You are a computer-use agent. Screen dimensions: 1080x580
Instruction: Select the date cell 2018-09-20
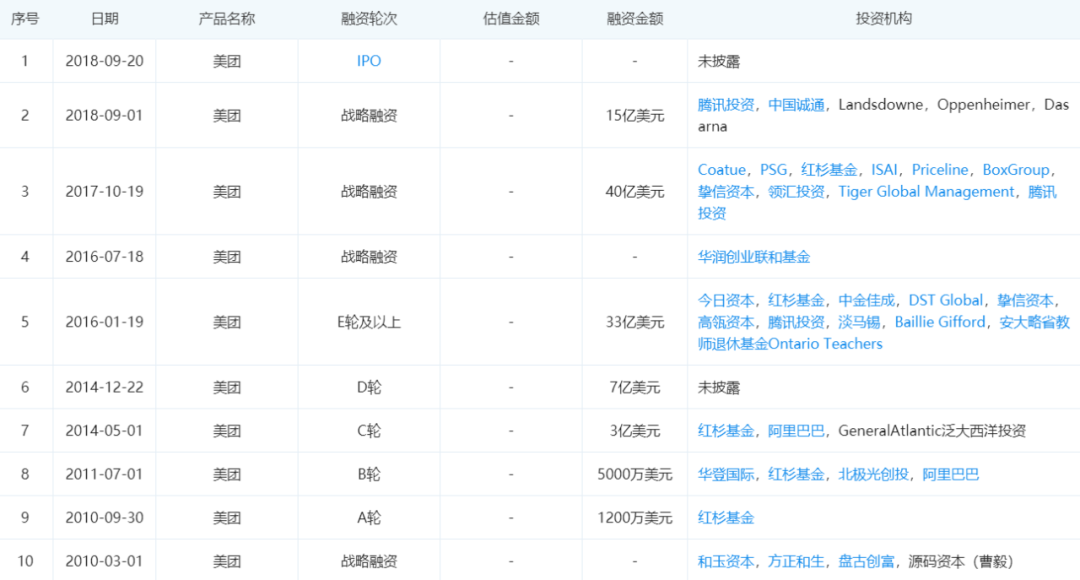click(x=105, y=61)
